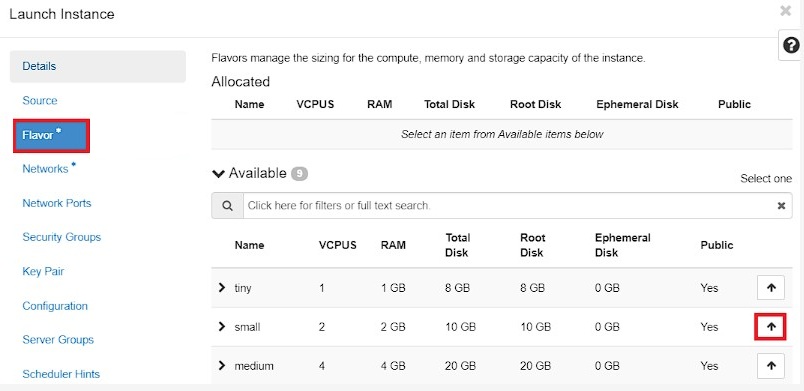This screenshot has height=391, width=804.
Task: Click the 'tiny' flavor name
Action: pyautogui.click(x=243, y=288)
